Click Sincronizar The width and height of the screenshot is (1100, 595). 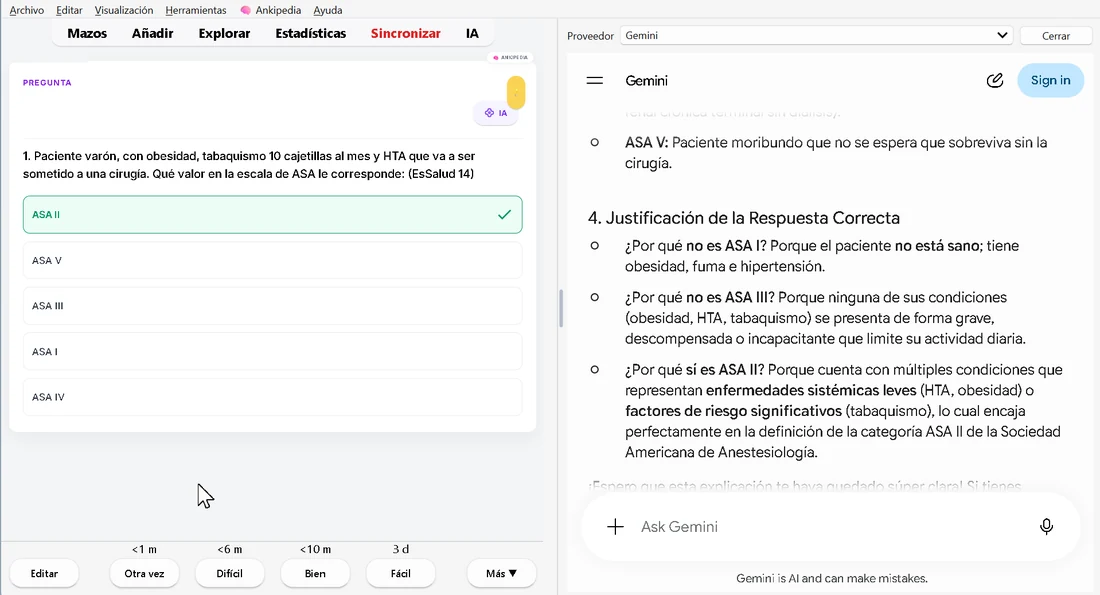tap(405, 33)
